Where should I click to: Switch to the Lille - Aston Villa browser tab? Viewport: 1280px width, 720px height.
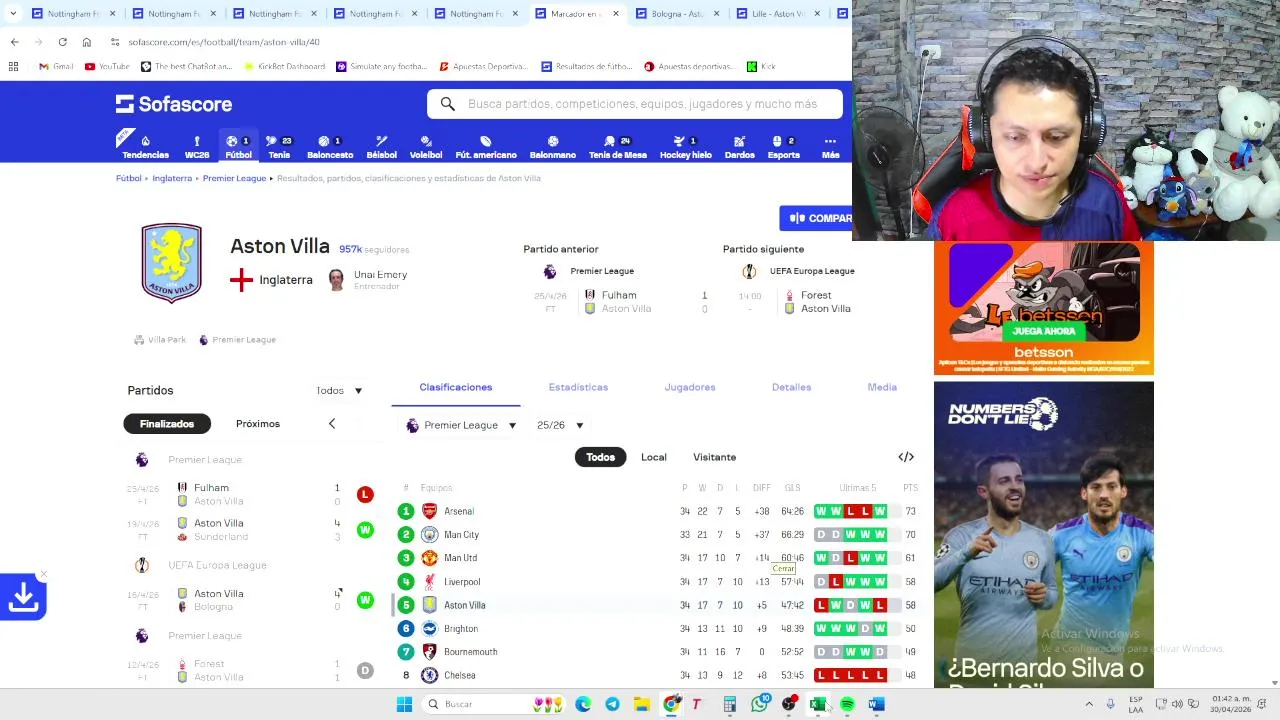click(x=778, y=14)
